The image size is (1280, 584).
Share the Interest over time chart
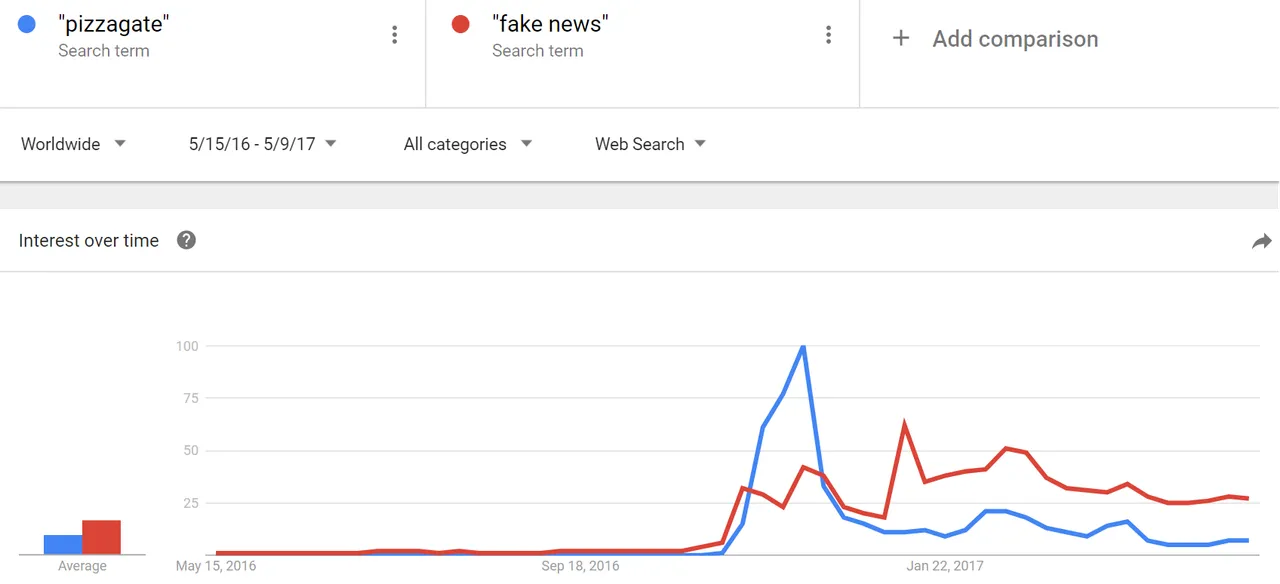[1262, 241]
